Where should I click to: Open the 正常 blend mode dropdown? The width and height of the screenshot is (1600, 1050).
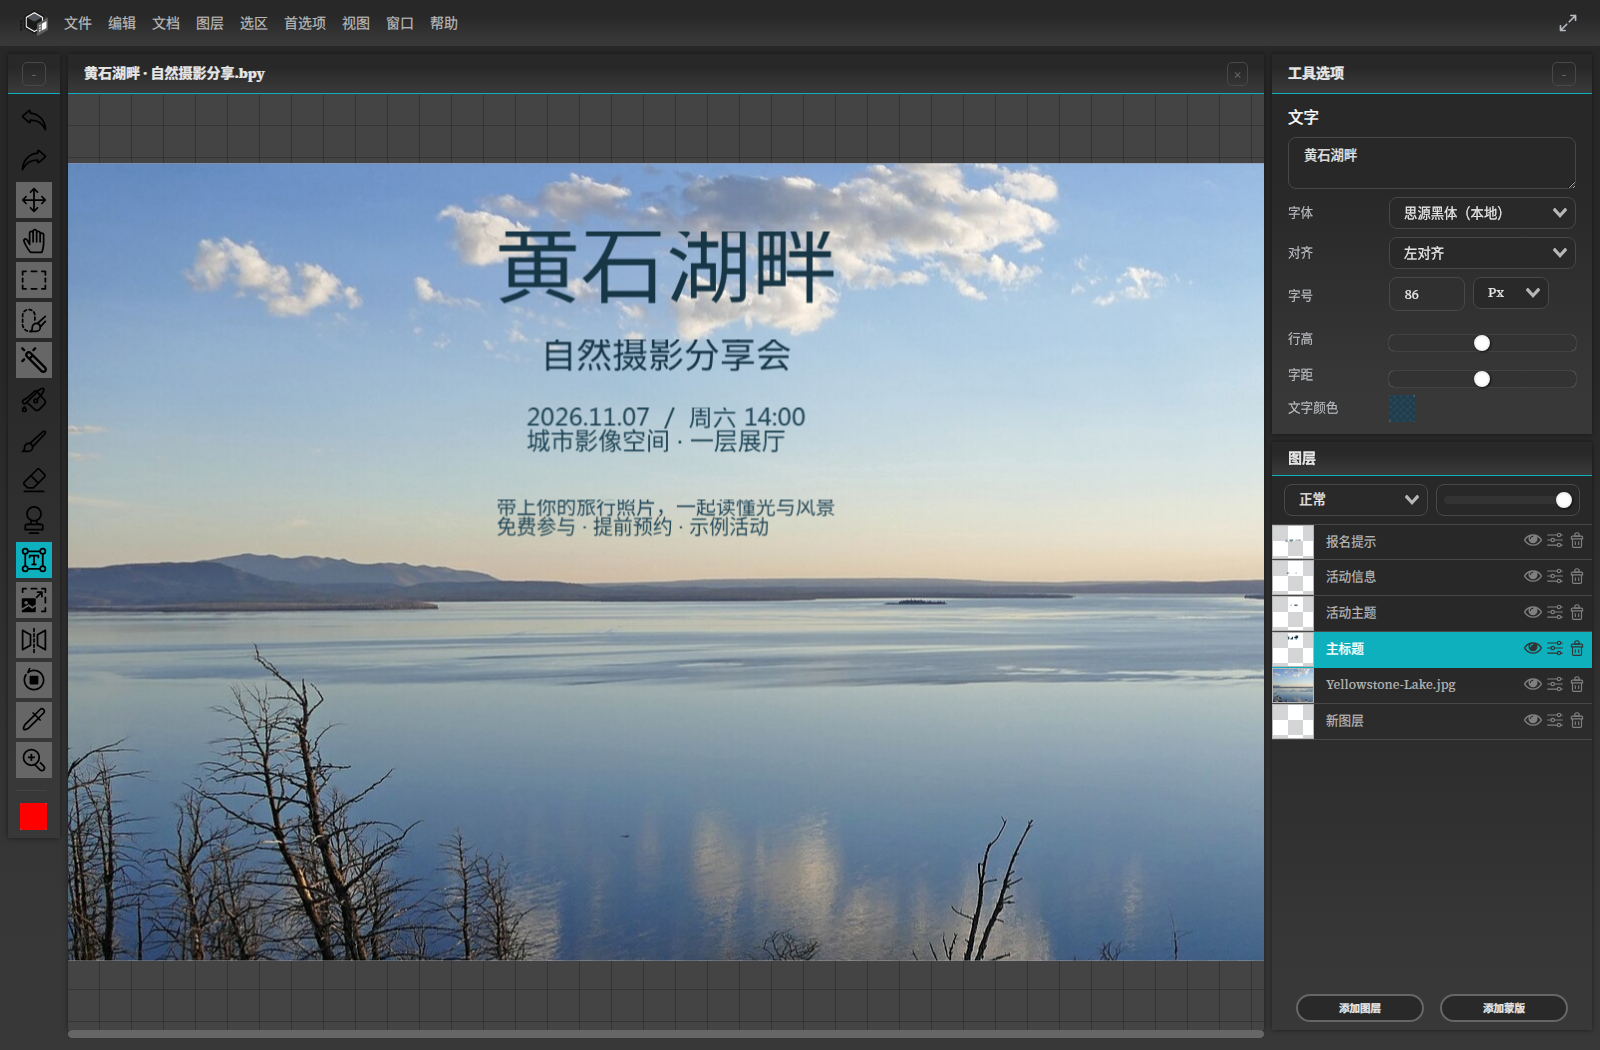click(x=1355, y=499)
